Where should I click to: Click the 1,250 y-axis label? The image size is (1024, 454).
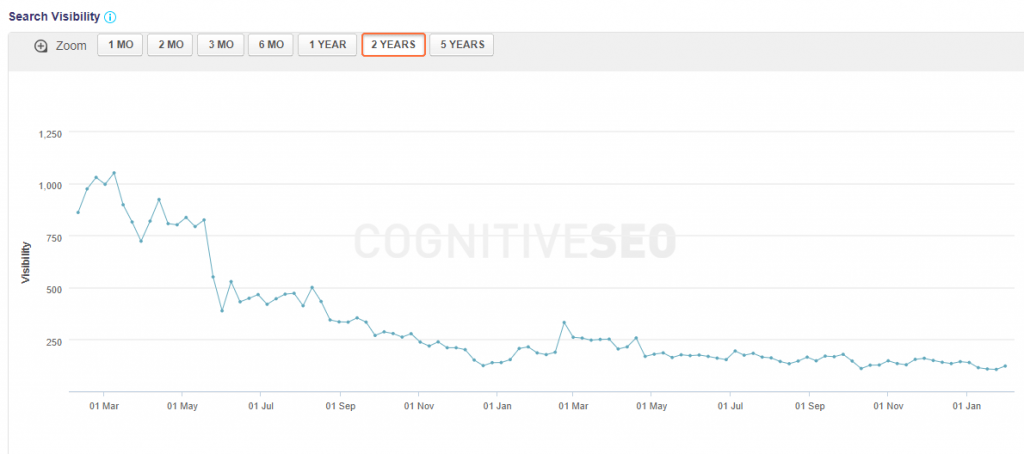pos(49,133)
